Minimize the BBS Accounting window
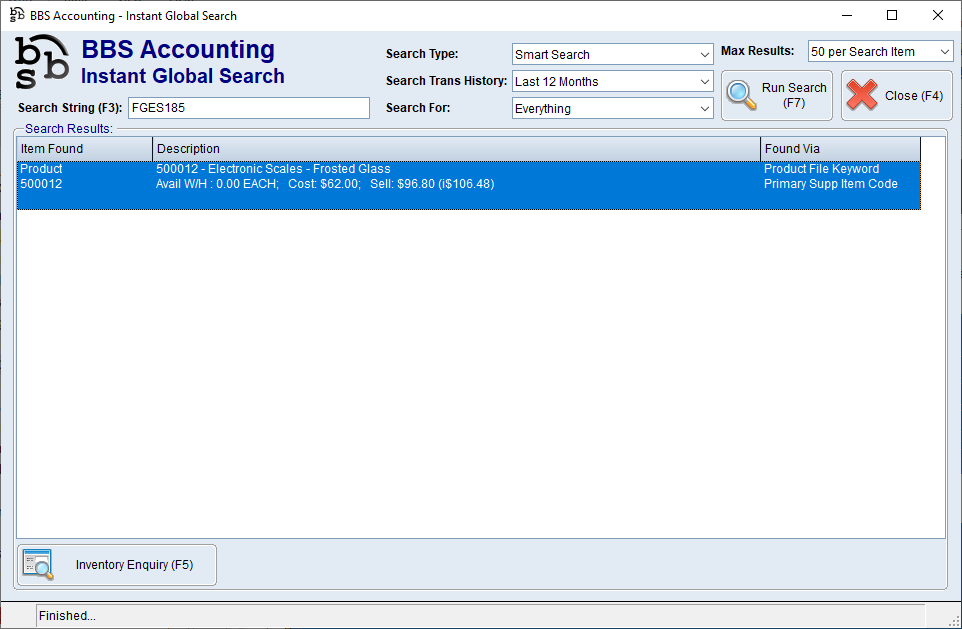The width and height of the screenshot is (962, 629). pos(846,15)
